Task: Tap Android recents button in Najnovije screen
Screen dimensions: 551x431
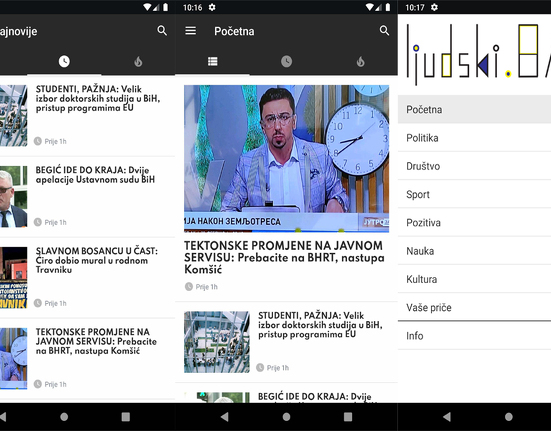Action: click(x=125, y=417)
